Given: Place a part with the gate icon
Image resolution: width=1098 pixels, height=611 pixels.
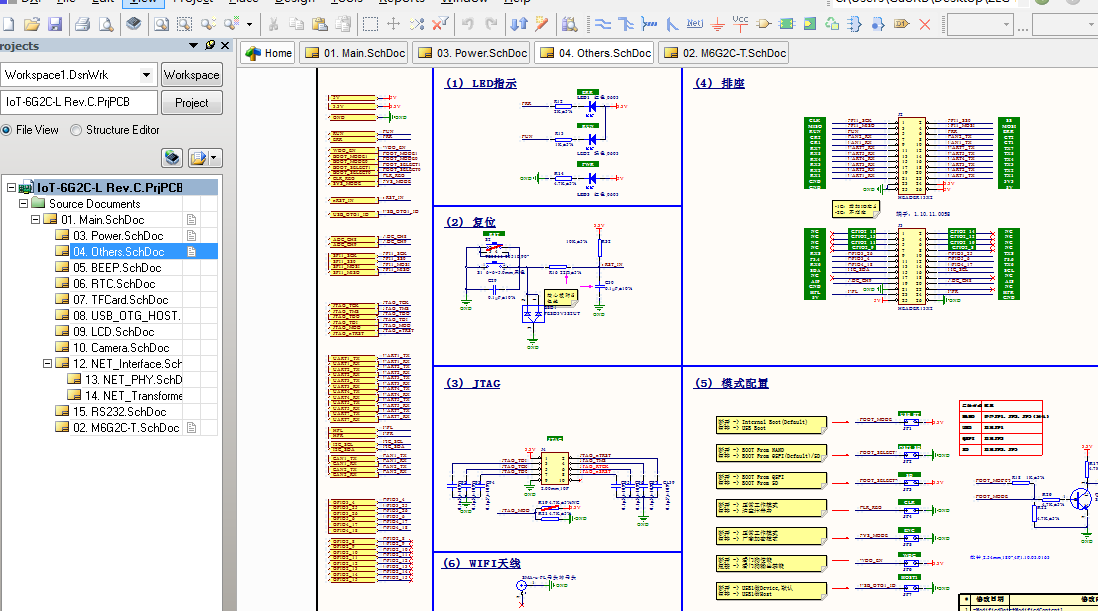Looking at the screenshot, I should pos(764,24).
